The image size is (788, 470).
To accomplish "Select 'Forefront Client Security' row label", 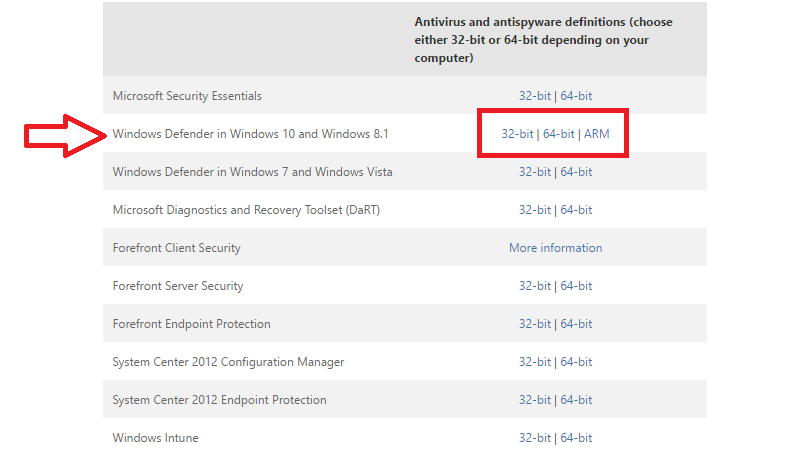I will click(x=176, y=248).
